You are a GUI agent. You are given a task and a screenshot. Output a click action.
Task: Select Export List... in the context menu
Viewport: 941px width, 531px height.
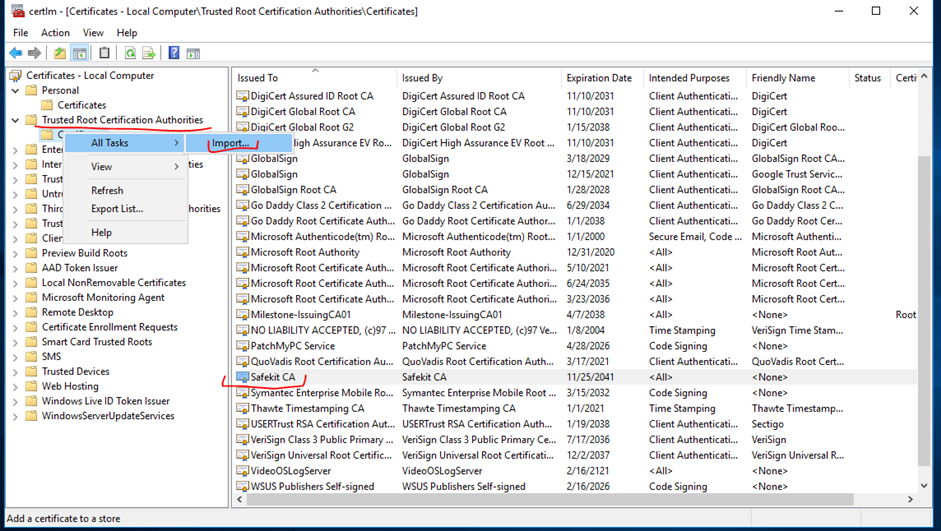125,209
